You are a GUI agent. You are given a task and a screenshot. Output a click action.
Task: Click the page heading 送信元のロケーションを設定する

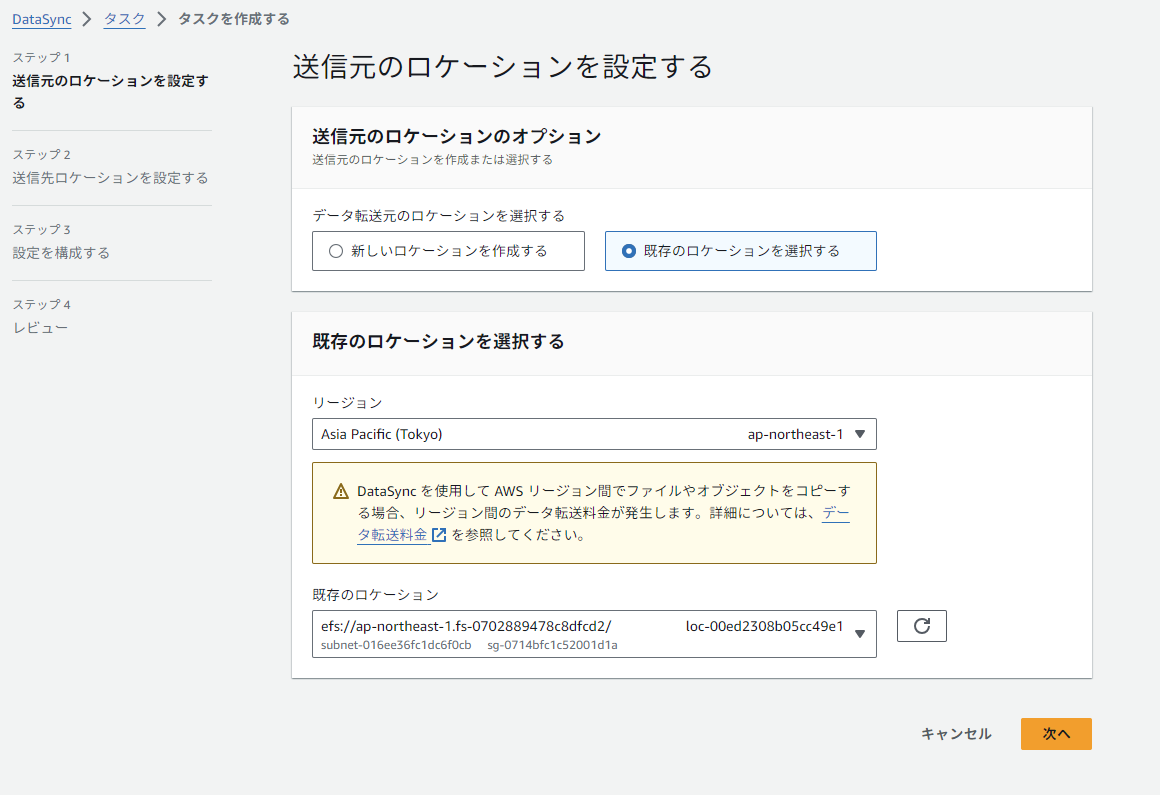[x=502, y=67]
